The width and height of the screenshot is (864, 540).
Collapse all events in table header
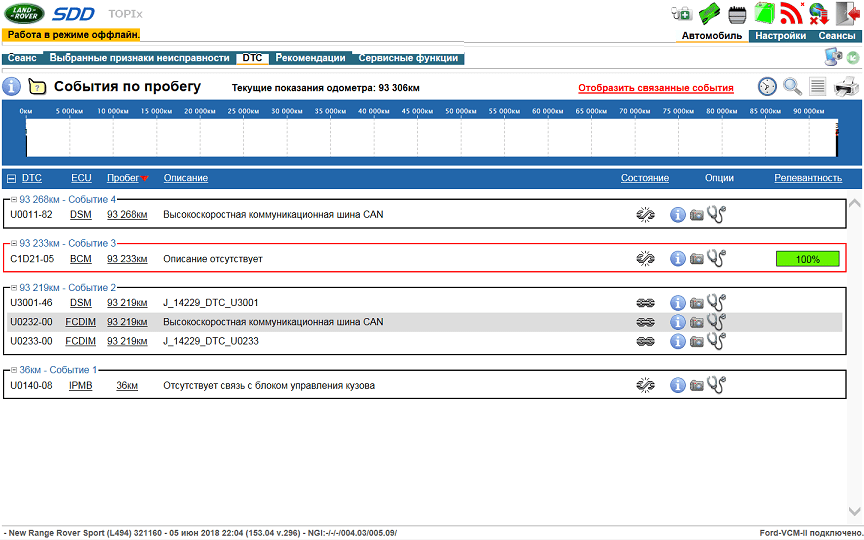[11, 179]
